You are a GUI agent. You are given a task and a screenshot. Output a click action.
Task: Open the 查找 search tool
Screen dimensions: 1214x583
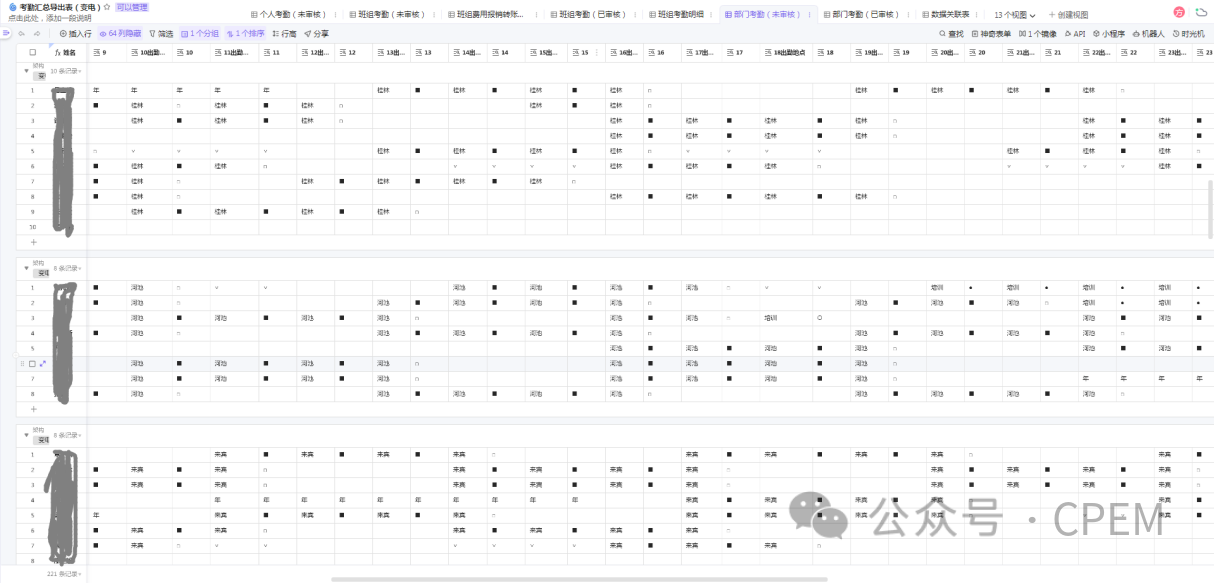(951, 33)
